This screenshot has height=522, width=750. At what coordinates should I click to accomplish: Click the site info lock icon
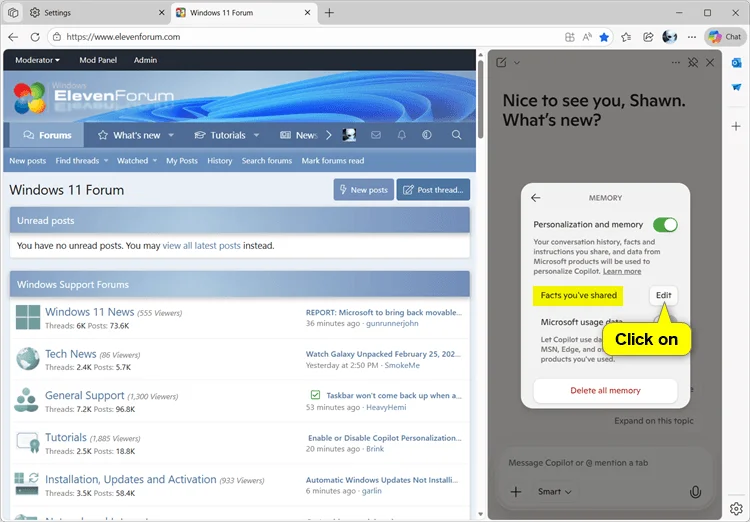point(57,37)
